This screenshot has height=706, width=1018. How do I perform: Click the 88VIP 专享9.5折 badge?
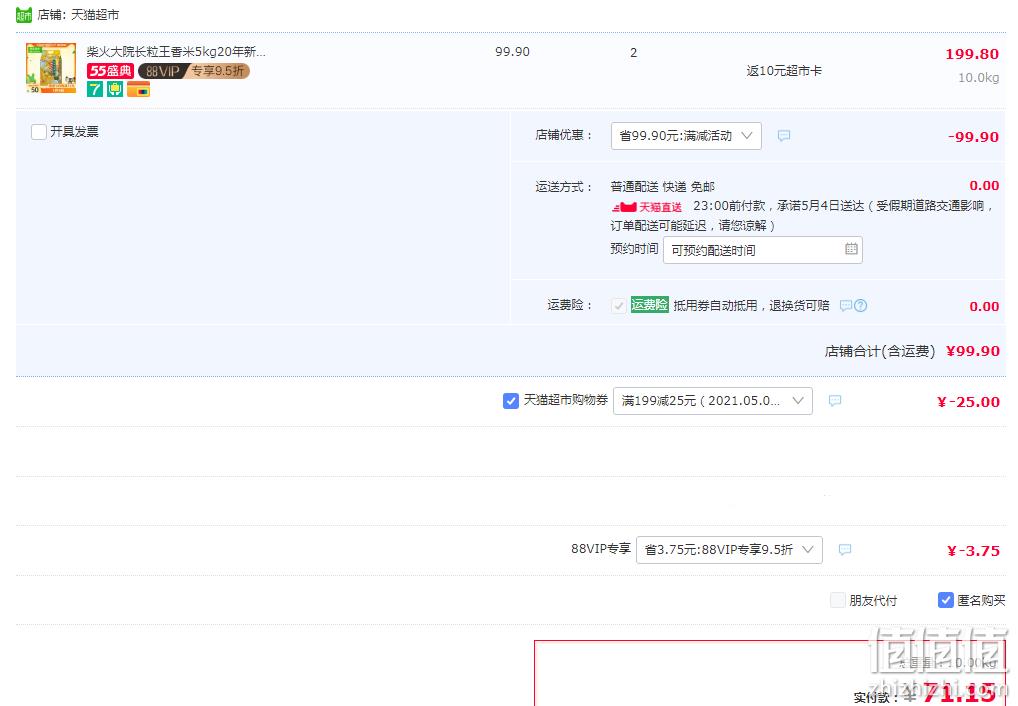[193, 71]
